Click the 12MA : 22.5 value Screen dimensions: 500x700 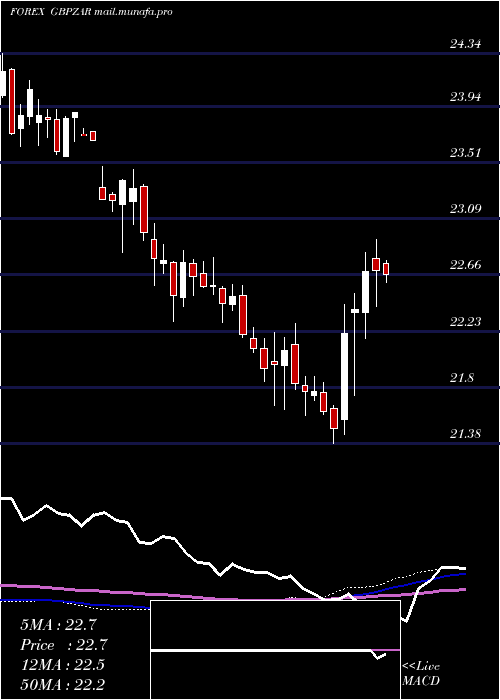[x=62, y=665]
